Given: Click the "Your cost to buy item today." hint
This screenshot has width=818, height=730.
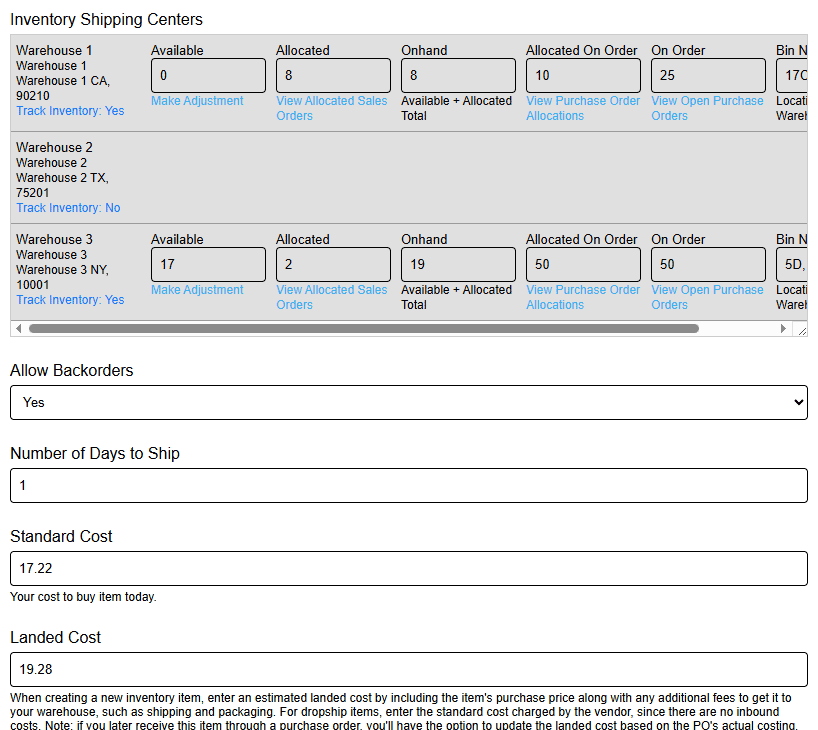Looking at the screenshot, I should pos(83,596).
